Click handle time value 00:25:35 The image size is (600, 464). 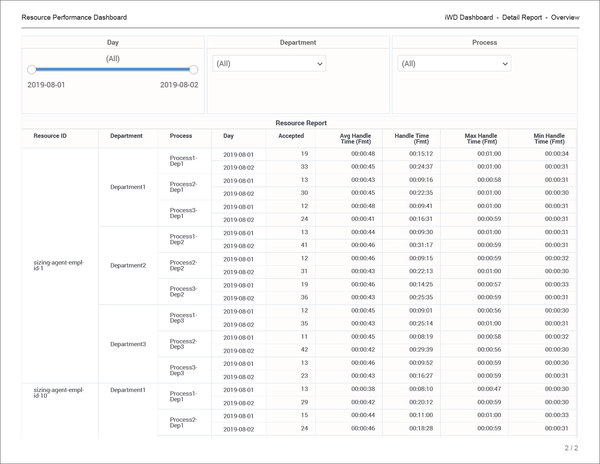tap(421, 297)
